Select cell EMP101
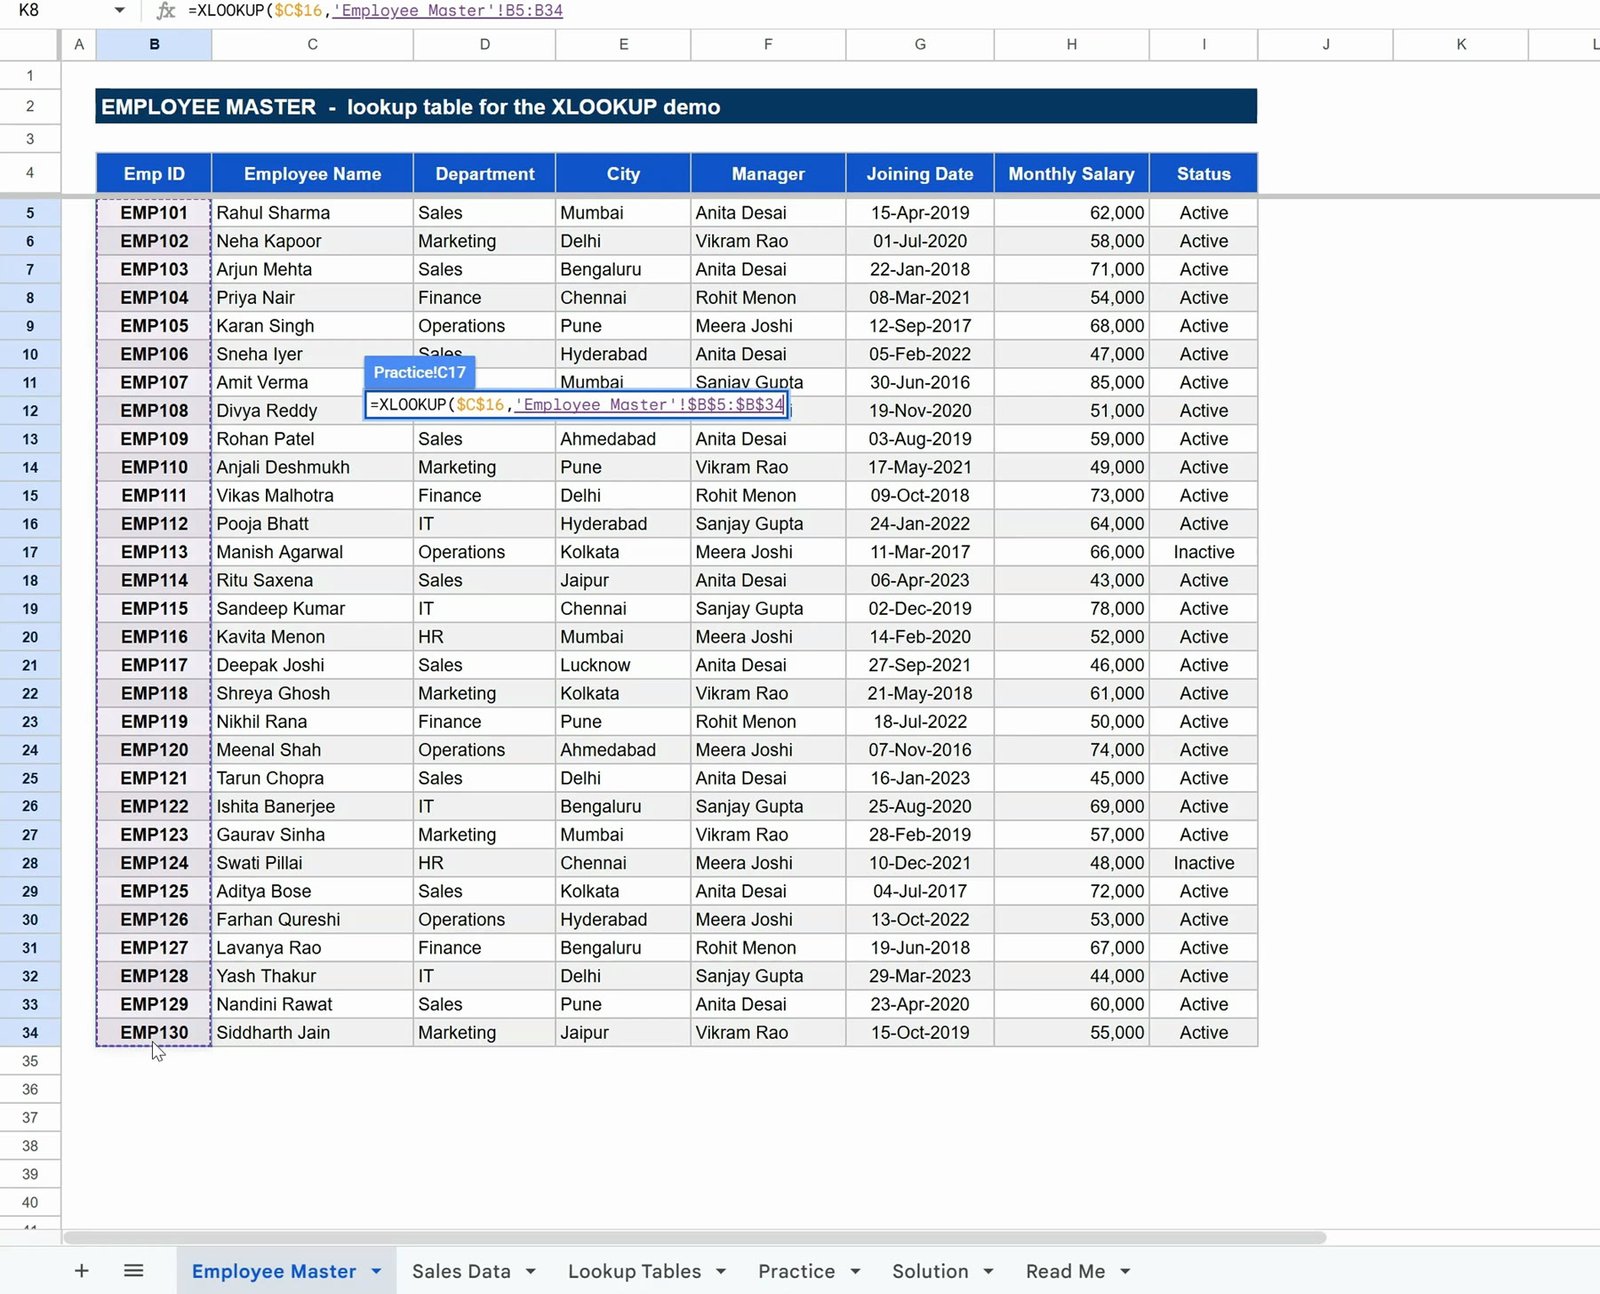Image resolution: width=1600 pixels, height=1294 pixels. [154, 213]
